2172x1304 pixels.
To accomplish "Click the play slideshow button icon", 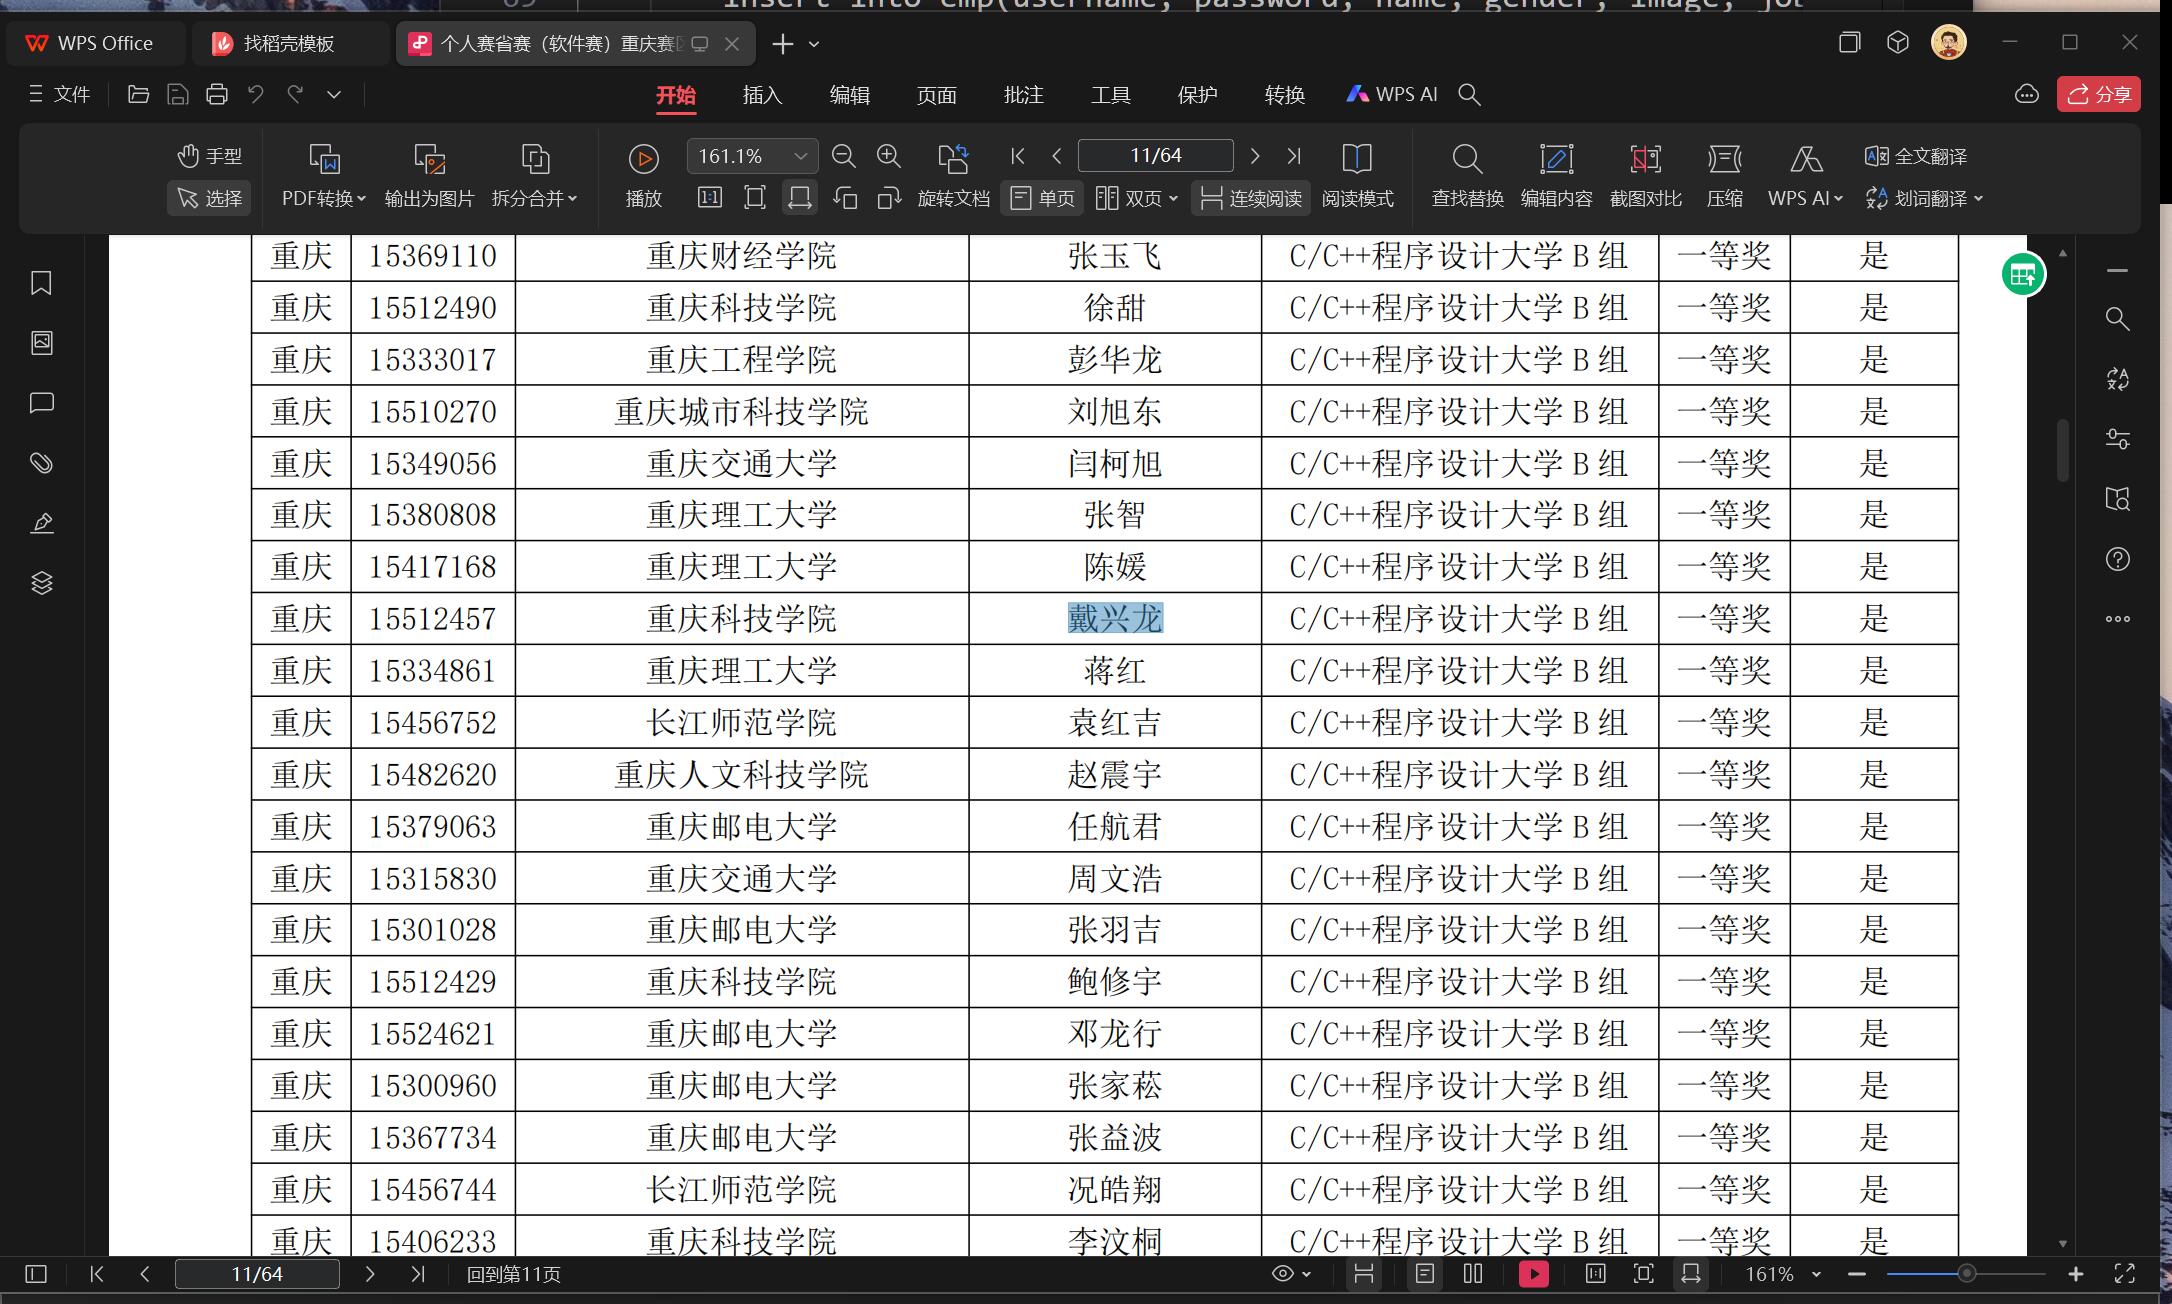I will (643, 159).
